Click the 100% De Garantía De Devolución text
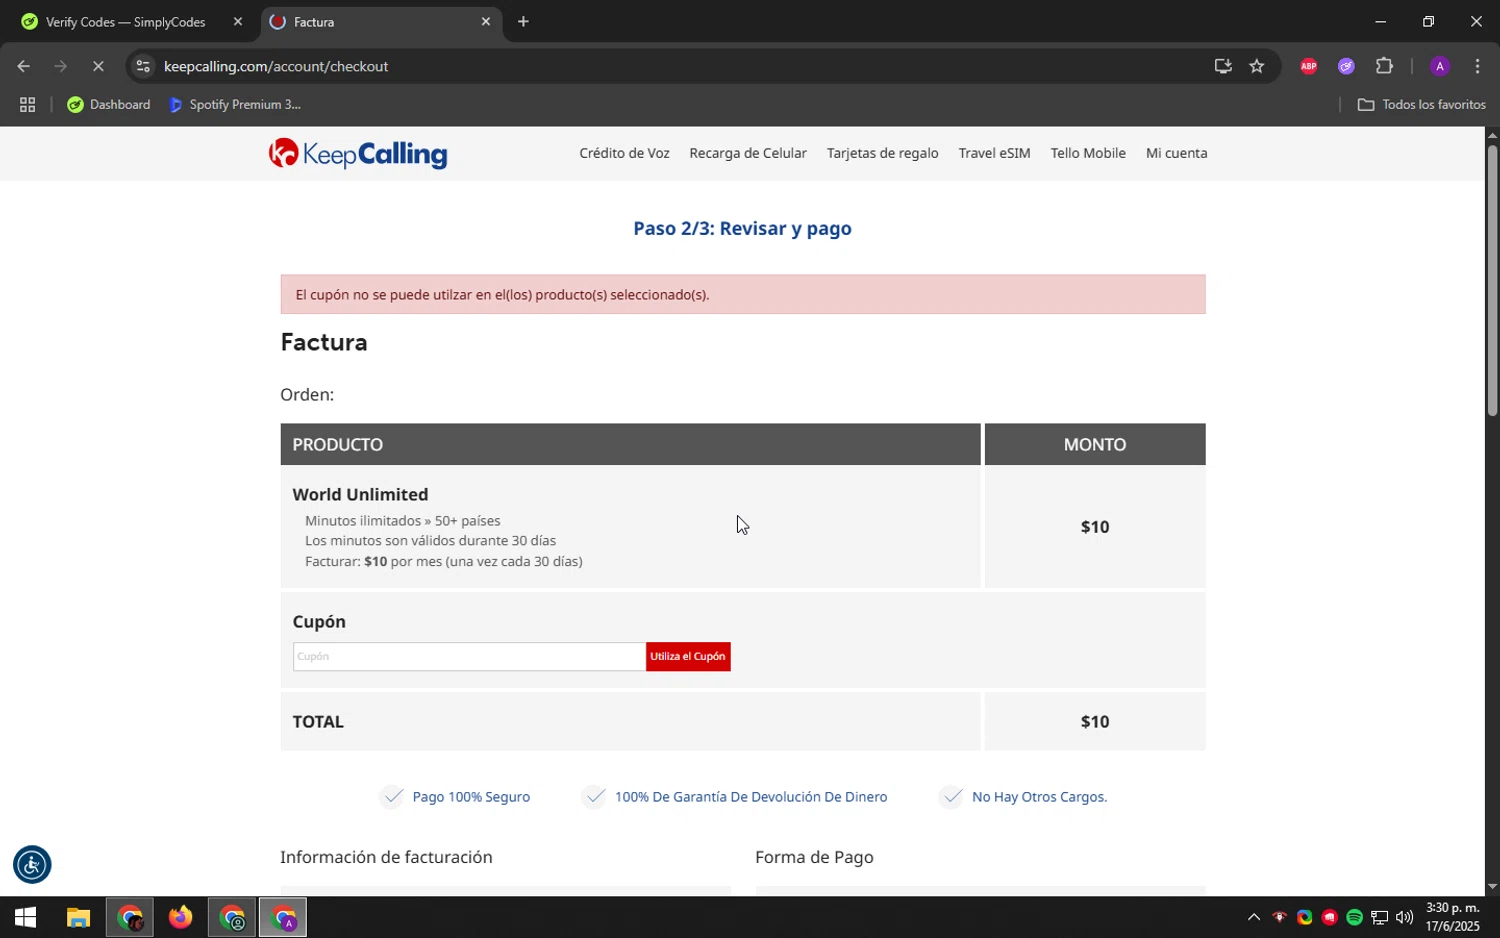 (751, 797)
